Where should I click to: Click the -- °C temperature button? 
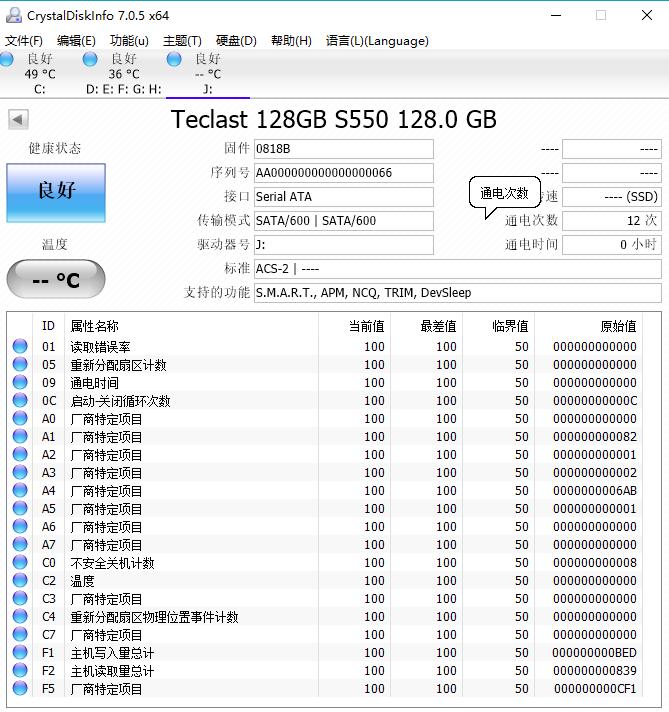(x=56, y=279)
